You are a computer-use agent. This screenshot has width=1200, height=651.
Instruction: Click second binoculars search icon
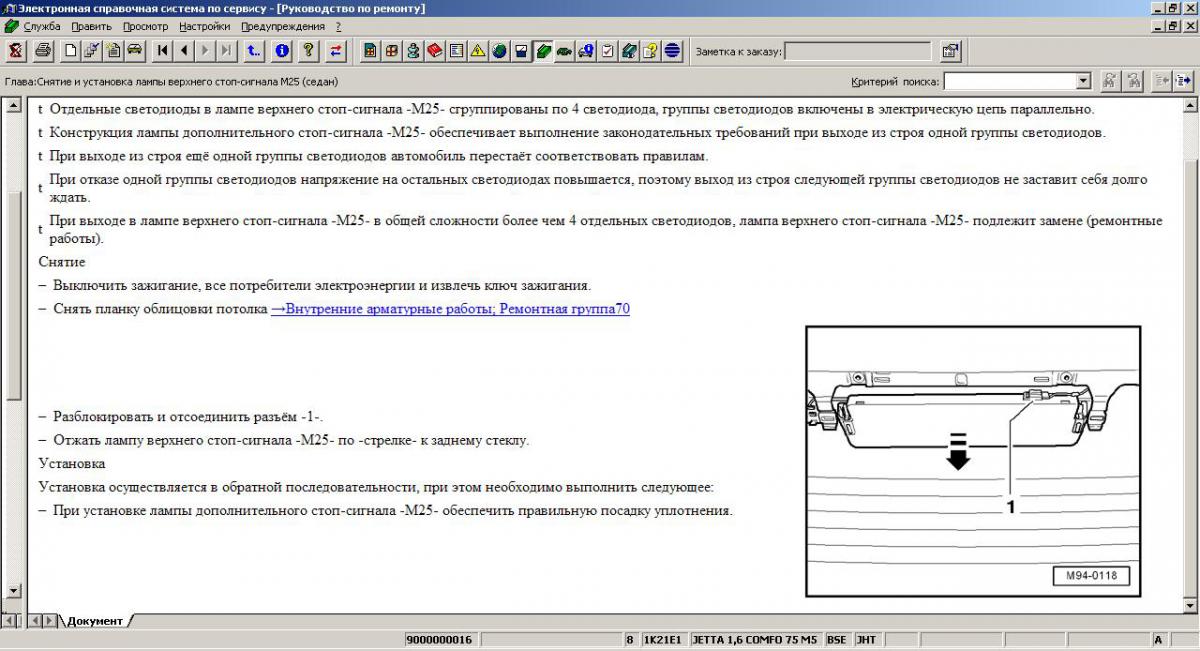(x=1134, y=81)
